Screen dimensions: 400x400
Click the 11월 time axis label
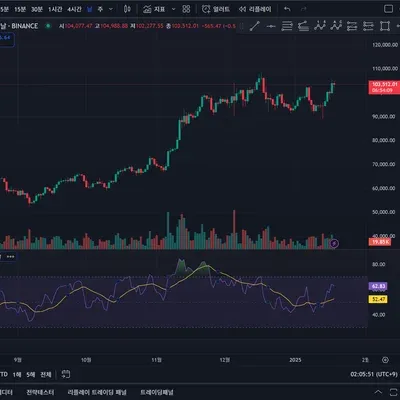click(156, 360)
